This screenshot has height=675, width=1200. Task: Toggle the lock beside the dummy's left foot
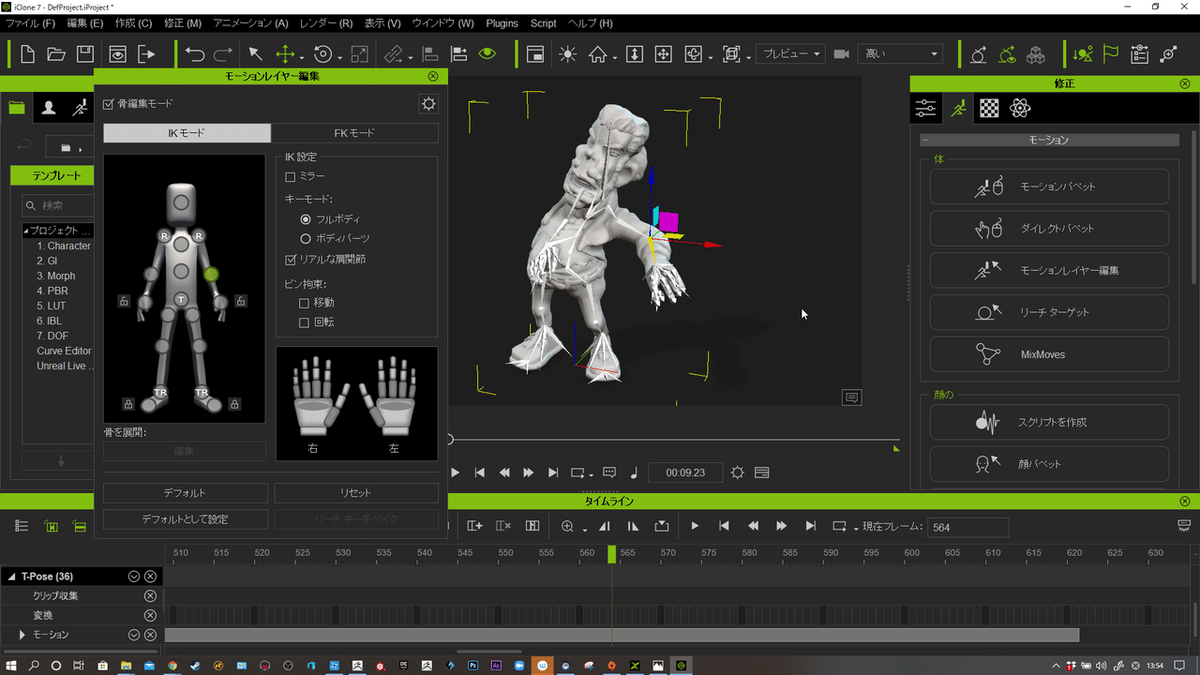pos(234,404)
